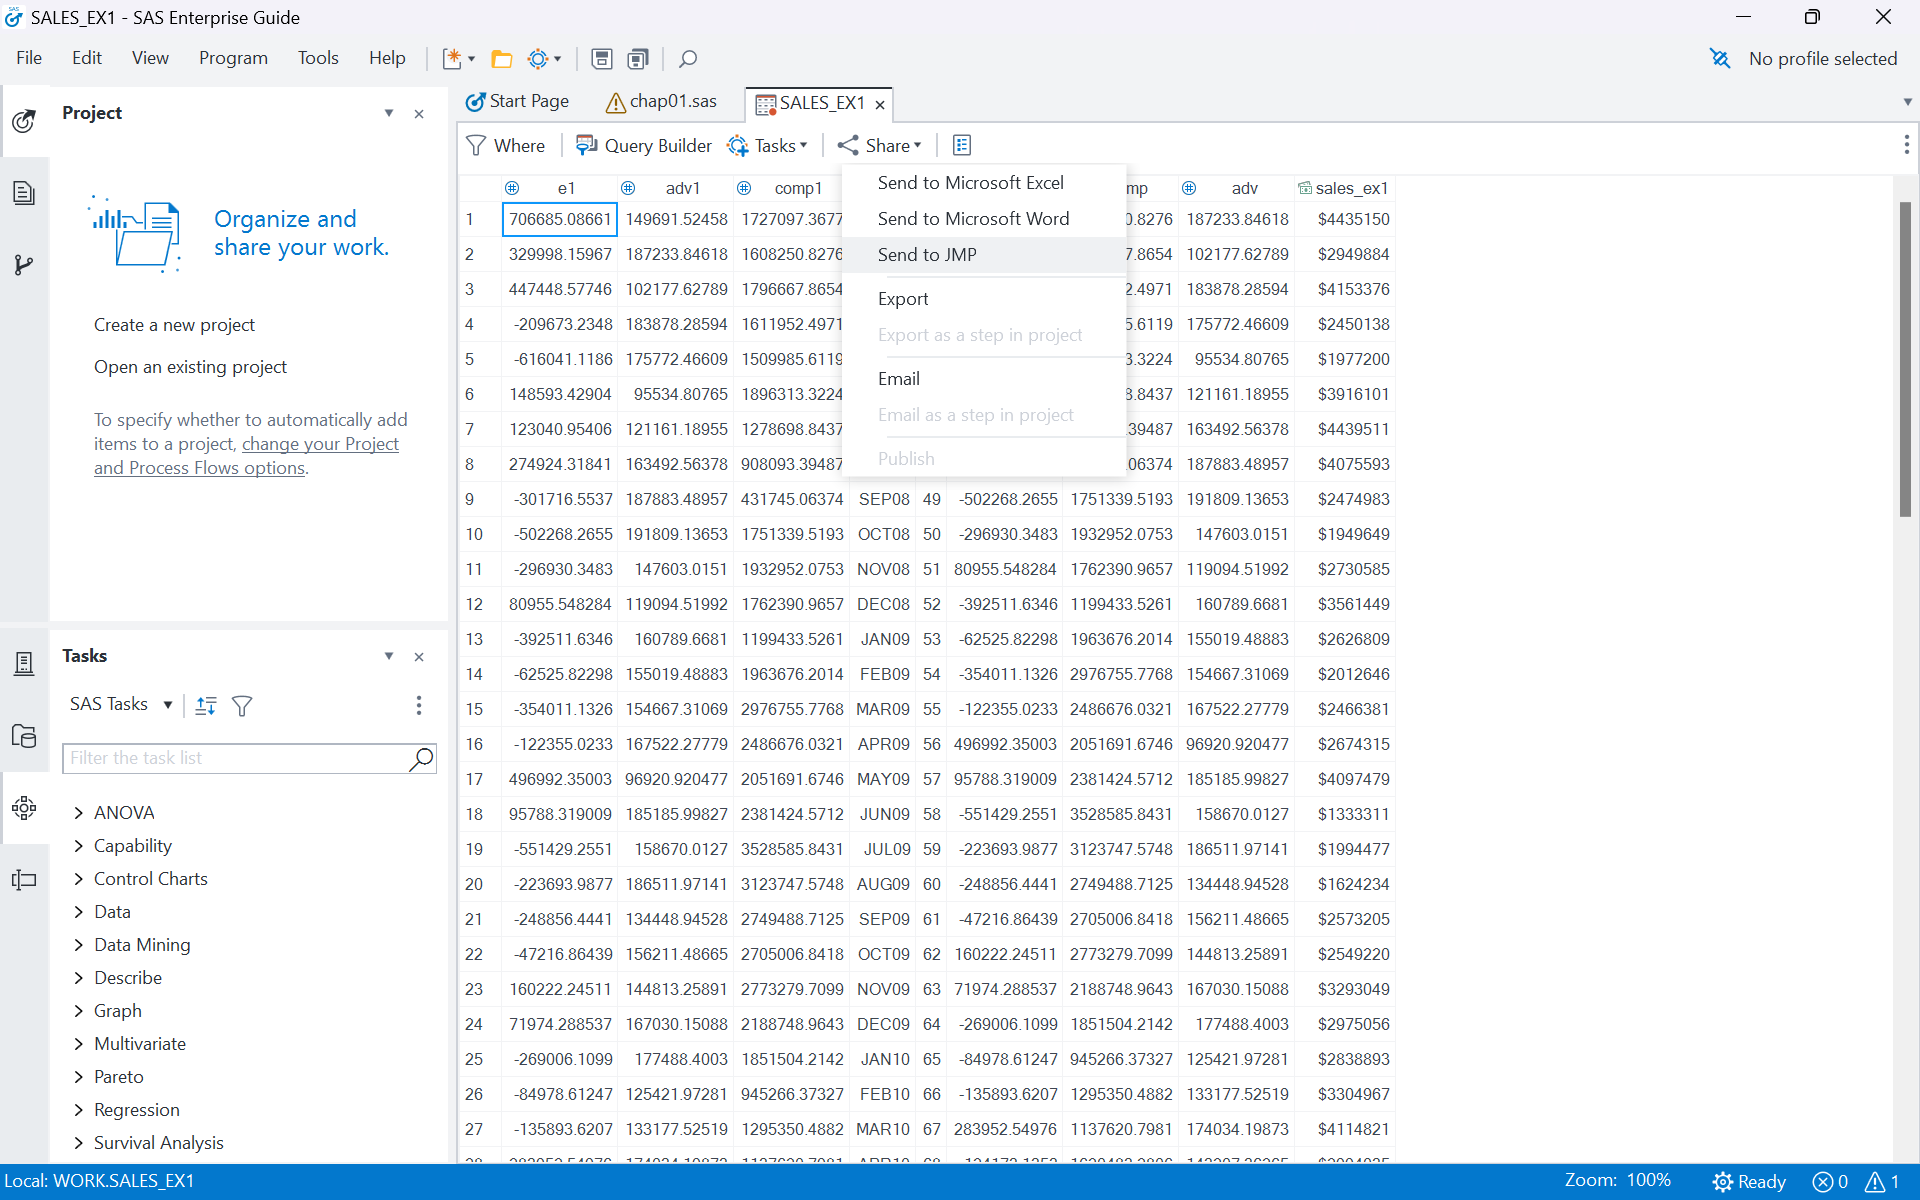Open search using the magnifier toolbar icon
The image size is (1920, 1200).
click(x=688, y=59)
